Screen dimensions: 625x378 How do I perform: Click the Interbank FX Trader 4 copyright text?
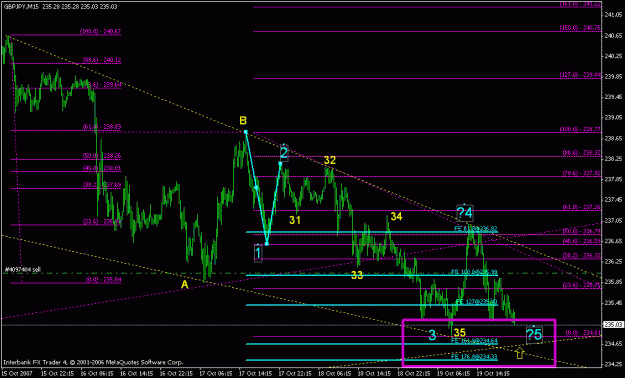93,363
